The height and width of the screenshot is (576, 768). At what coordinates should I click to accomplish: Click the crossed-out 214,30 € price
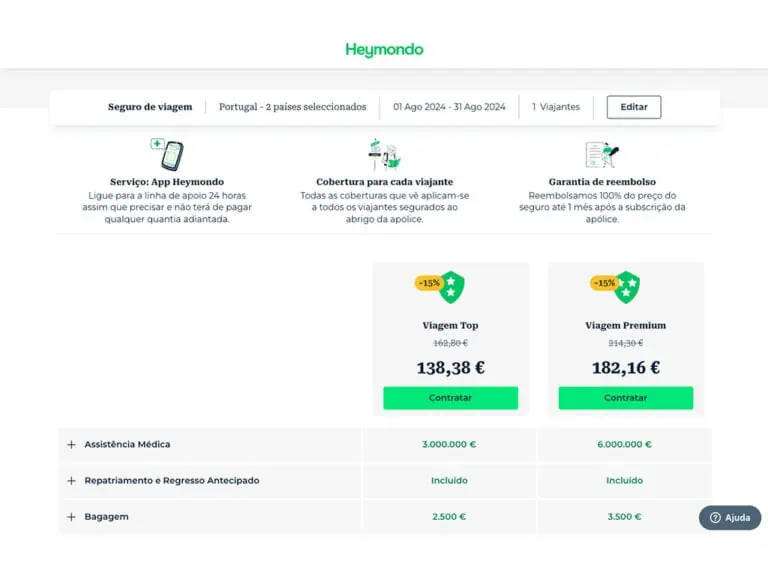pos(626,343)
